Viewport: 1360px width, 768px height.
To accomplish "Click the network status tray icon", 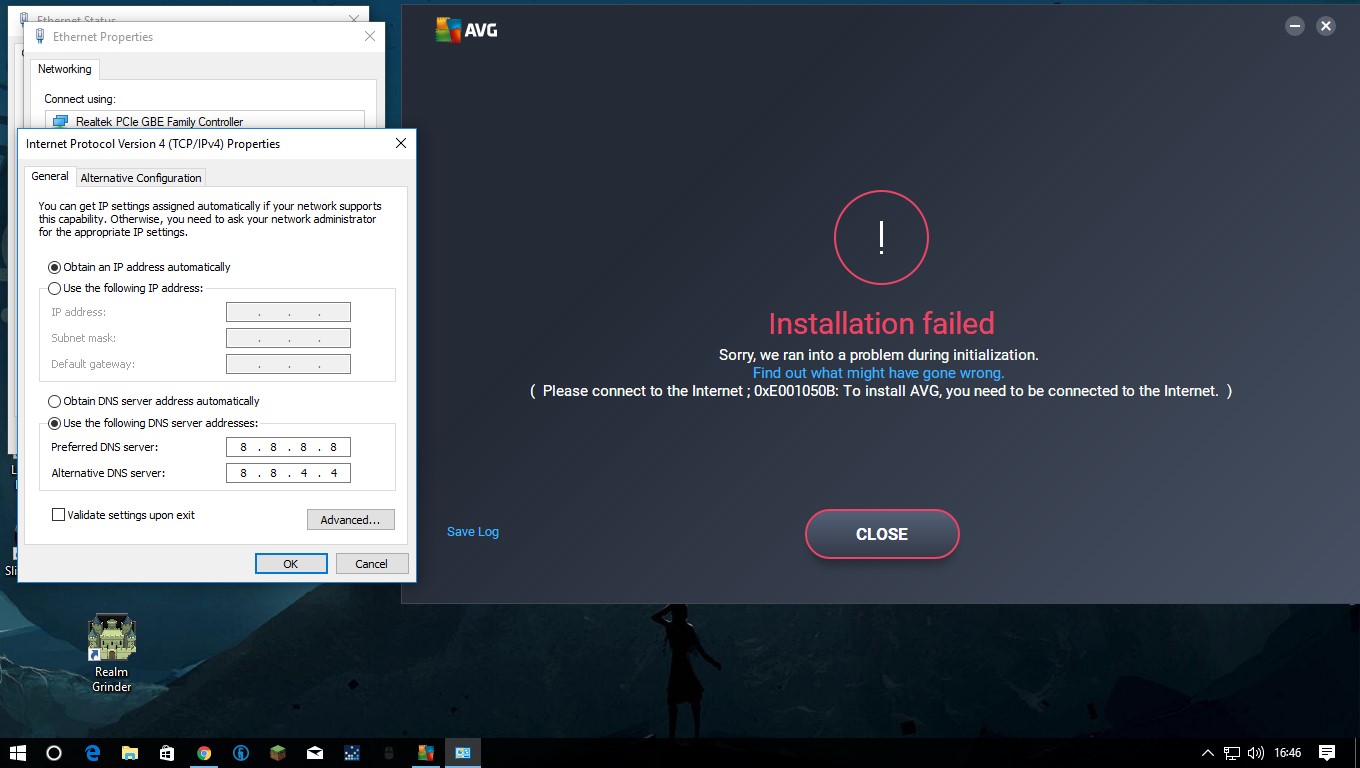I will pos(1232,753).
